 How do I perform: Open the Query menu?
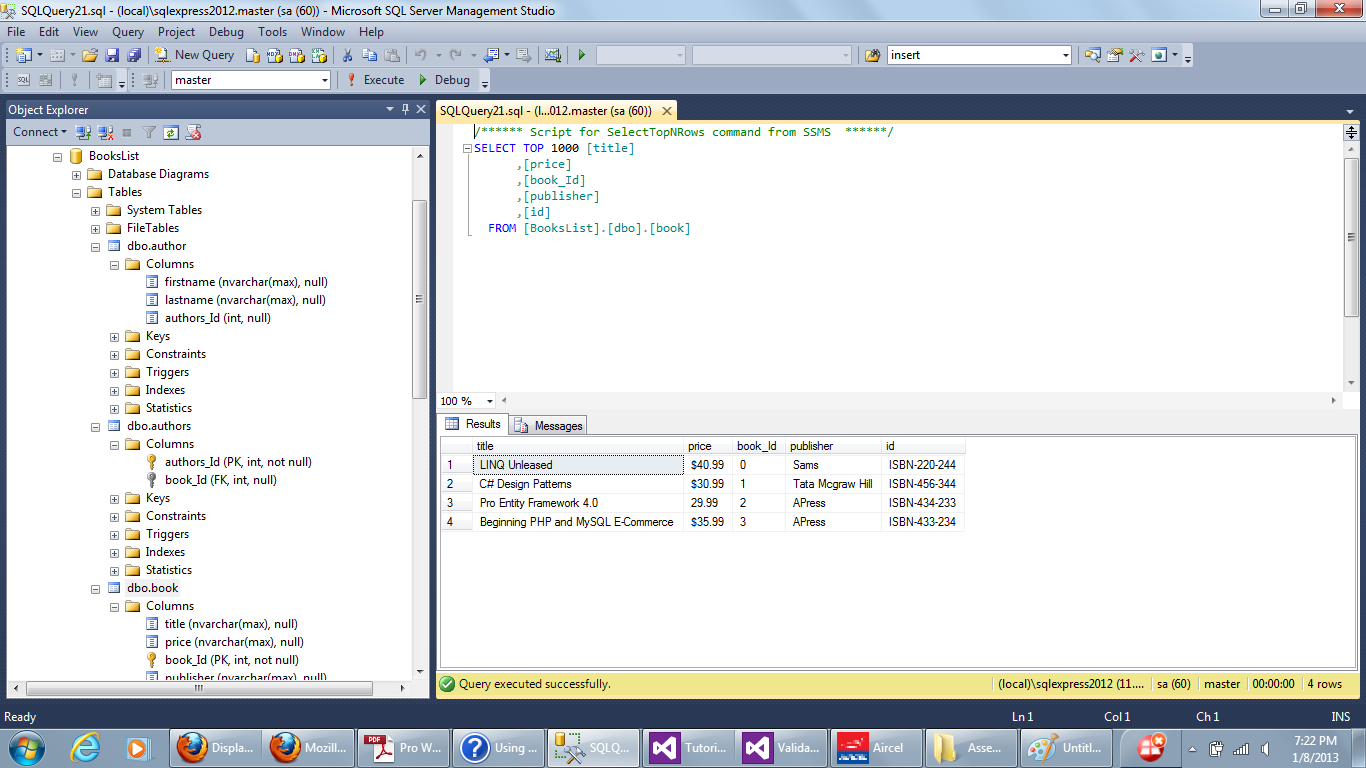(128, 32)
